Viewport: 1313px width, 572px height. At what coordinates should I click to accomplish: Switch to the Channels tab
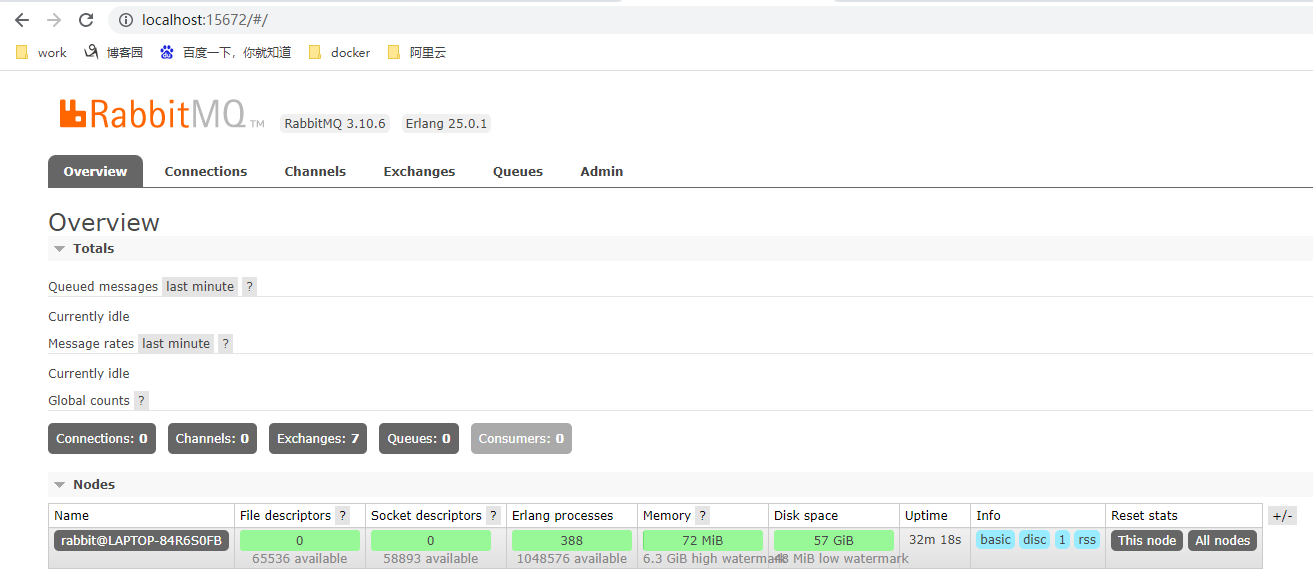tap(315, 171)
